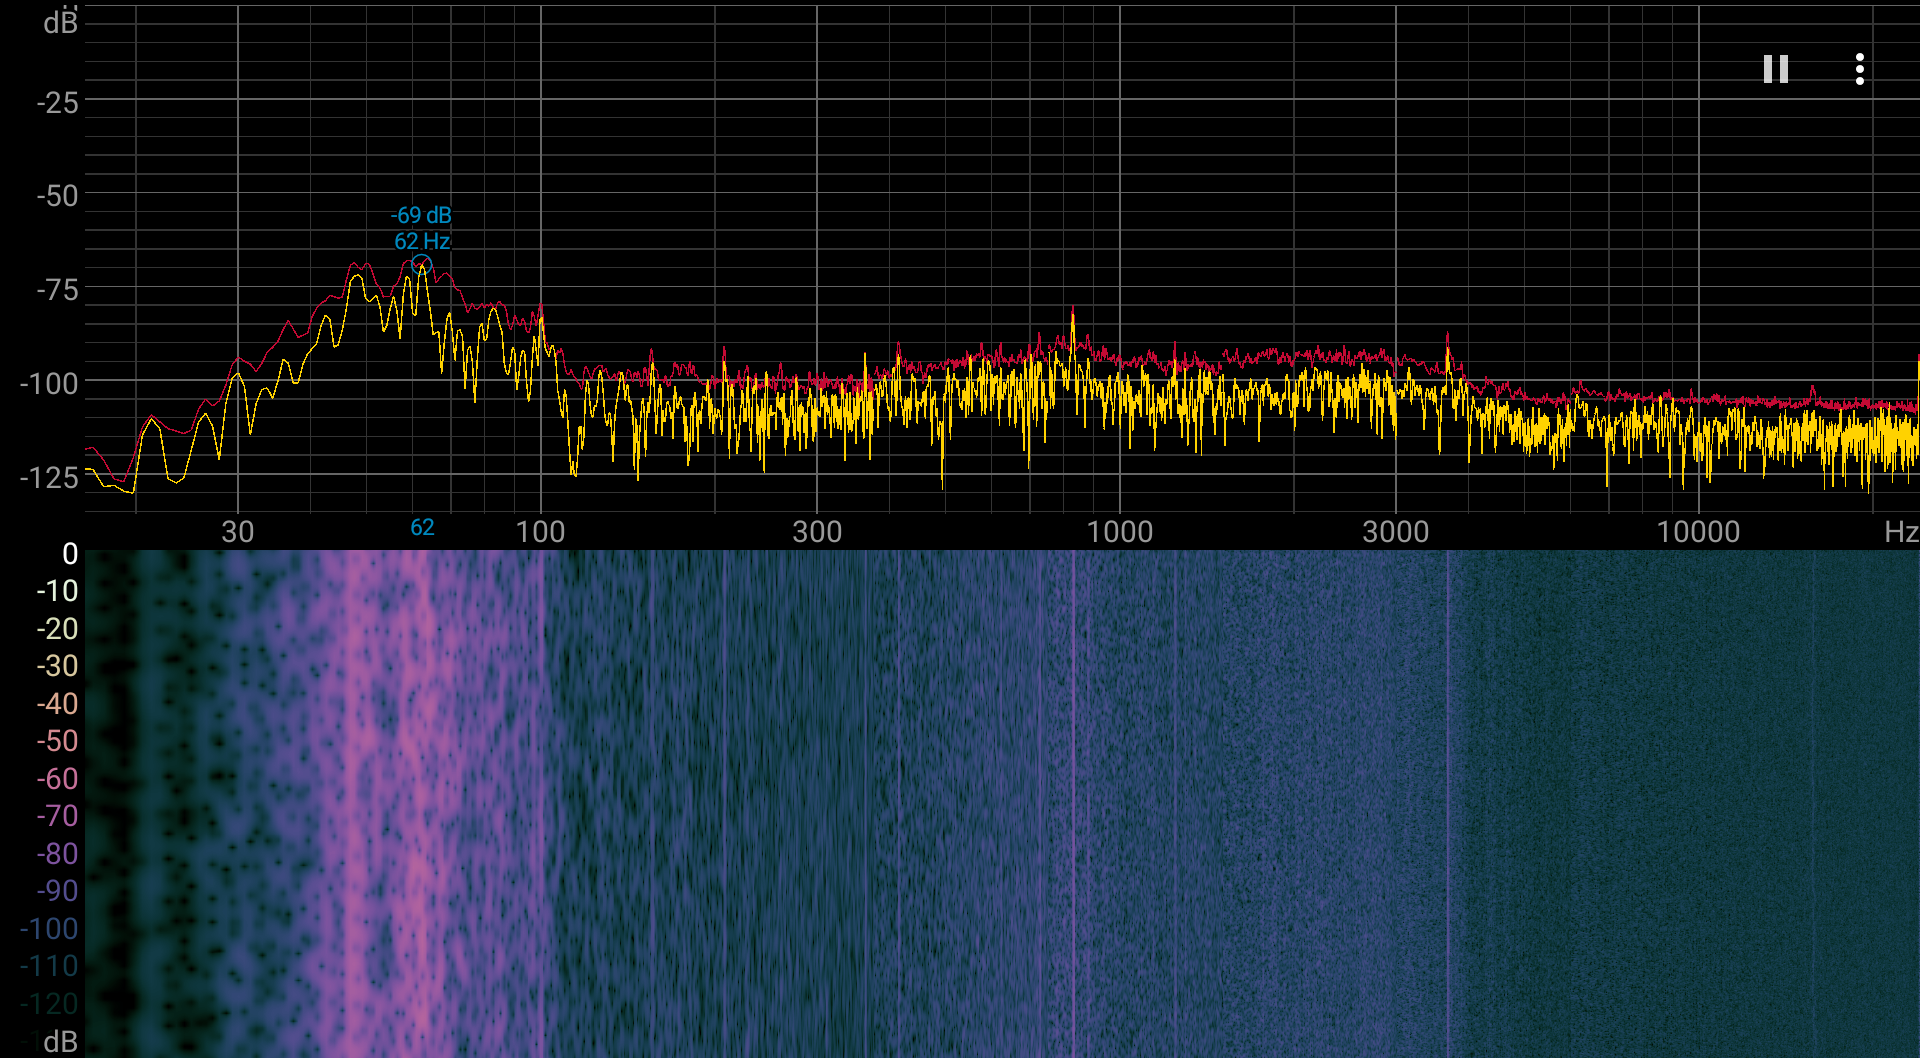Click the spectrogram scale -120 label
Screen dimensions: 1920x1058
(49, 1004)
